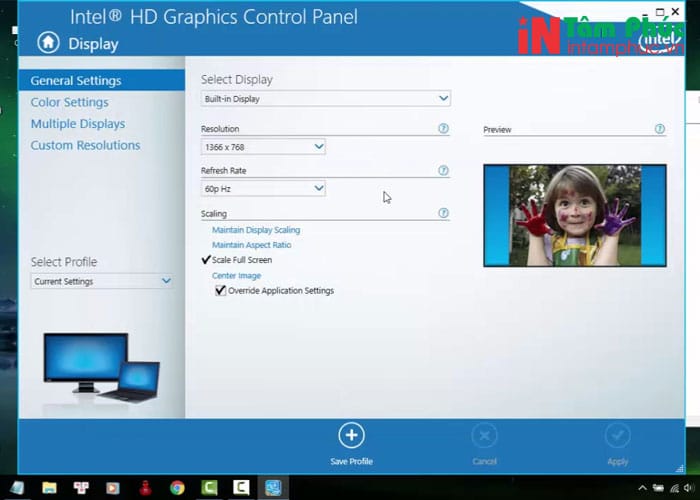700x500 pixels.
Task: Open the red figure taskbar icon
Action: pyautogui.click(x=145, y=488)
